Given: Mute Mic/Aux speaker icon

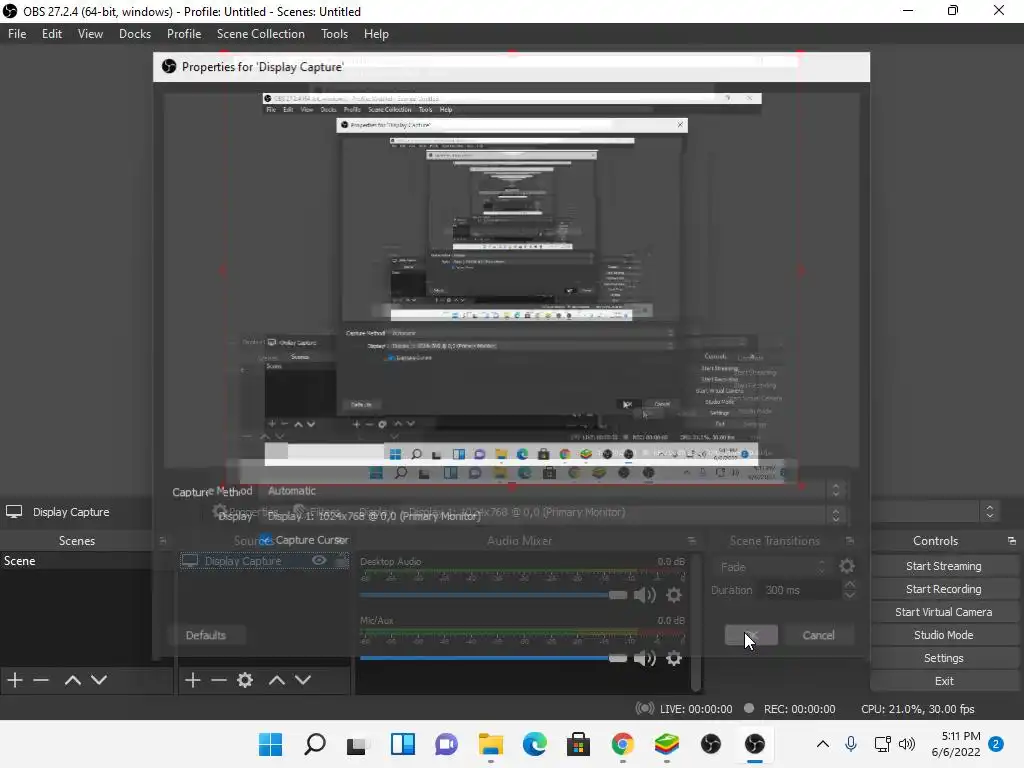Looking at the screenshot, I should point(645,658).
